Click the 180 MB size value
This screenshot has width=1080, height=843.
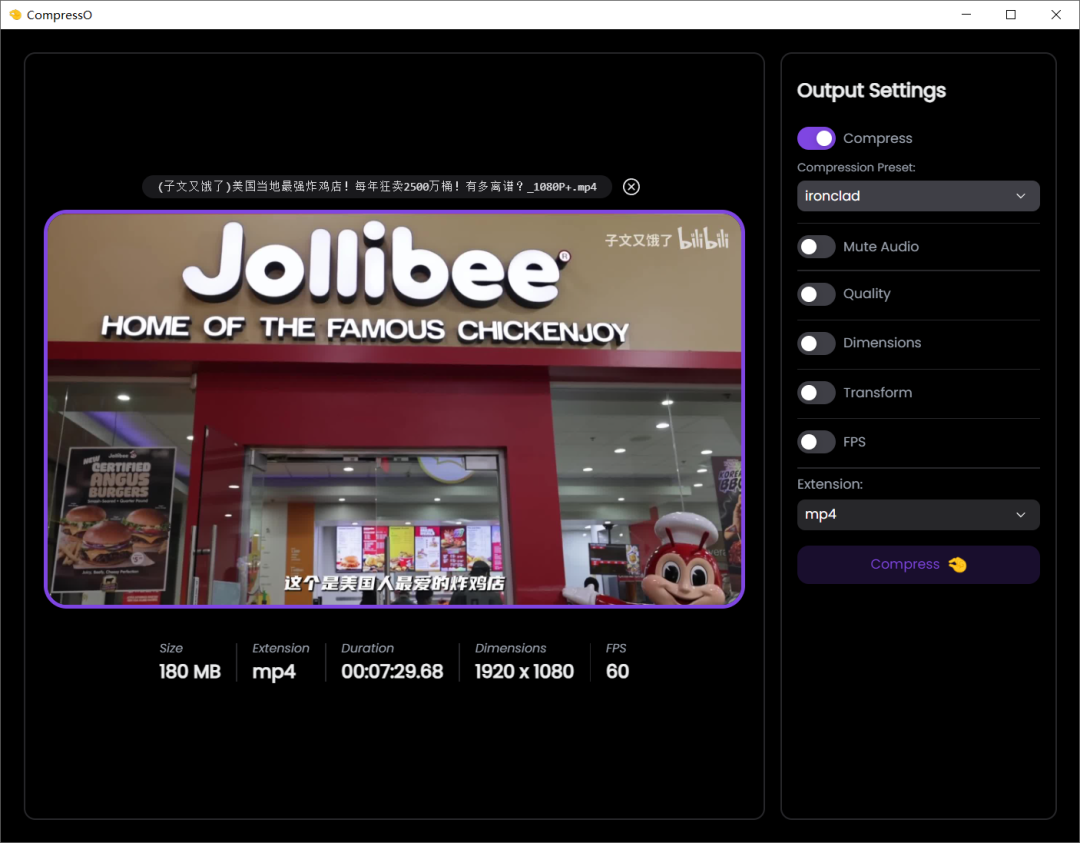coord(189,672)
